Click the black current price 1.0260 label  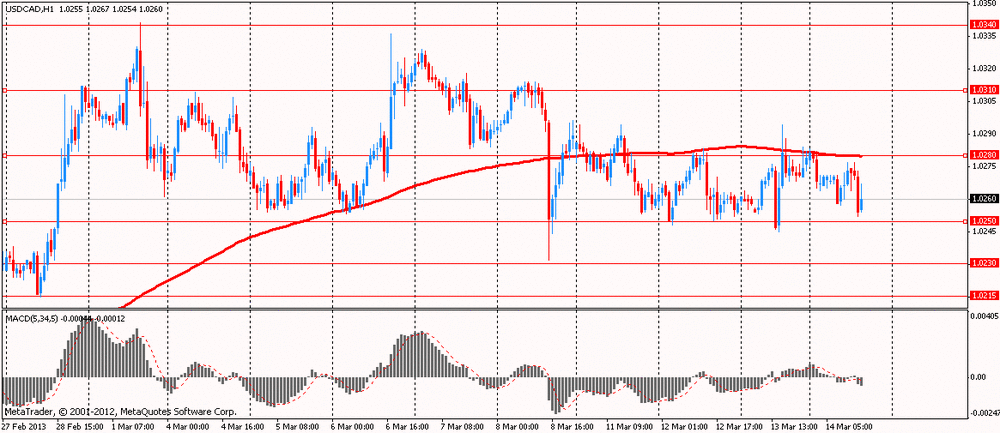tap(982, 199)
